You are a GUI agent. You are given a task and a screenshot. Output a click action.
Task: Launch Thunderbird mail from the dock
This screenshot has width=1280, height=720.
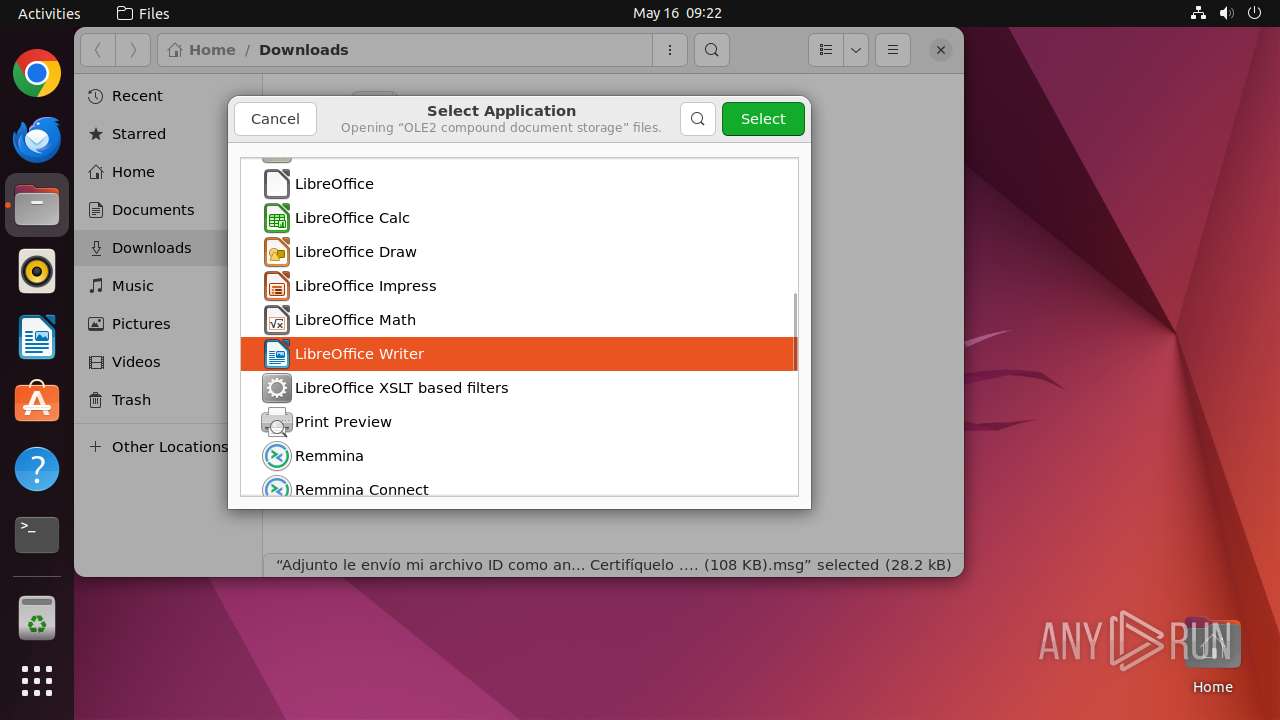pos(37,139)
